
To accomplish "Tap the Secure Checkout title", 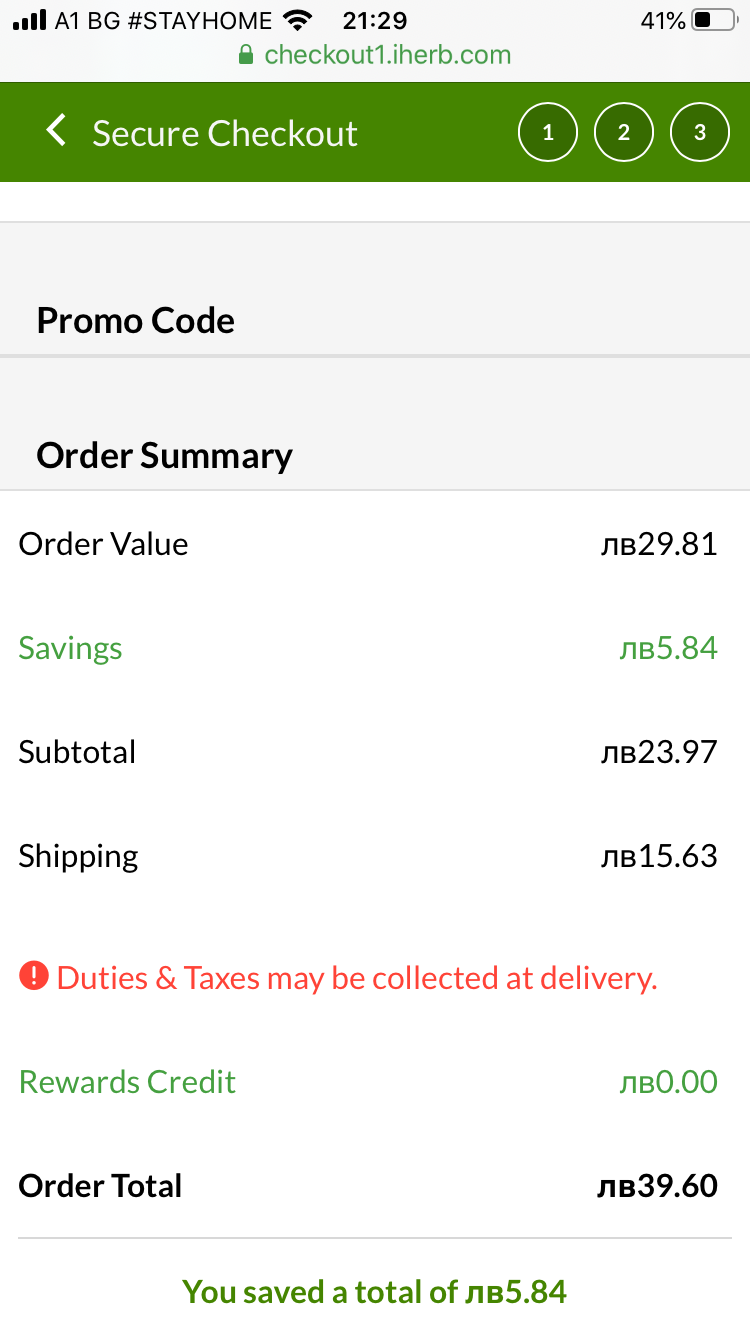I will point(225,133).
